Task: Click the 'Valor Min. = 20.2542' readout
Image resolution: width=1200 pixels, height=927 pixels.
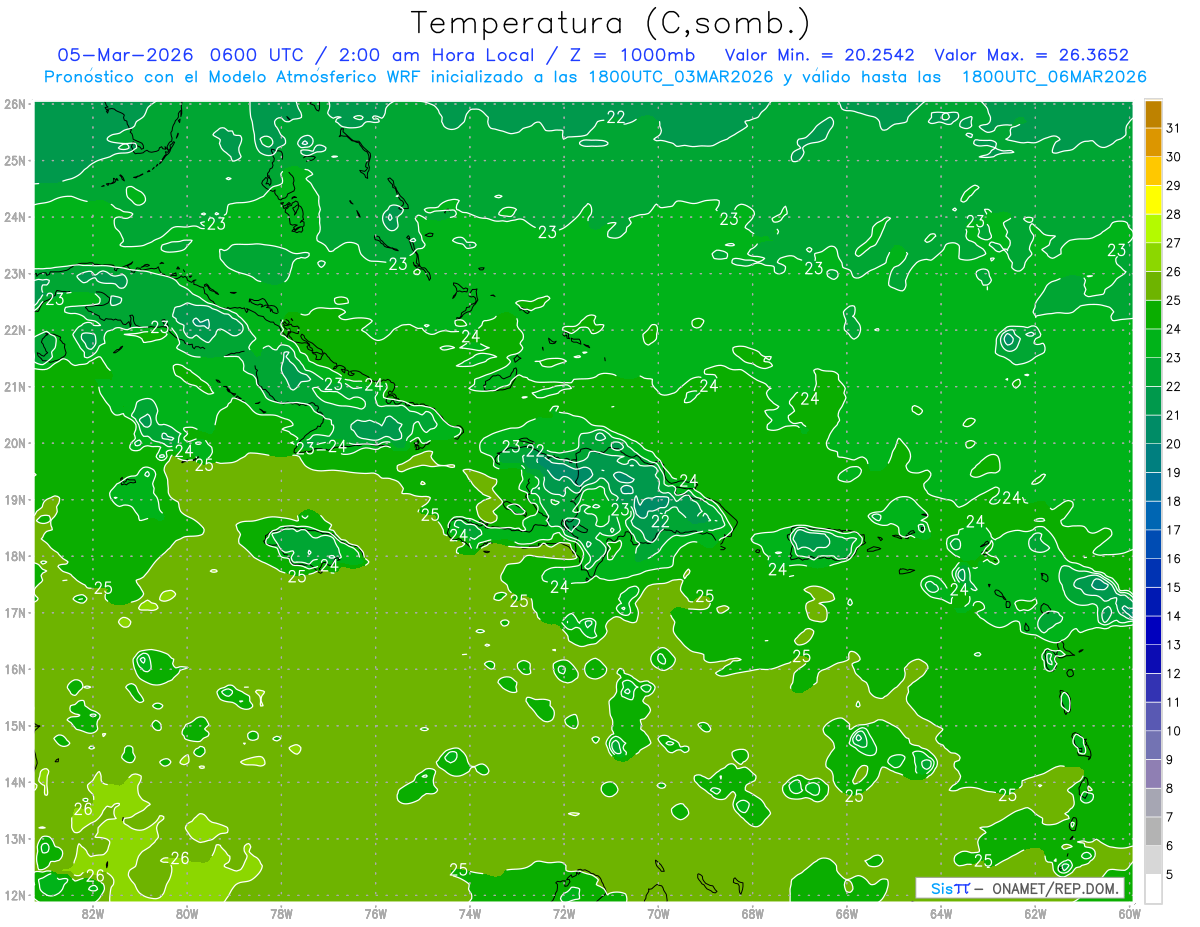Action: tap(820, 55)
